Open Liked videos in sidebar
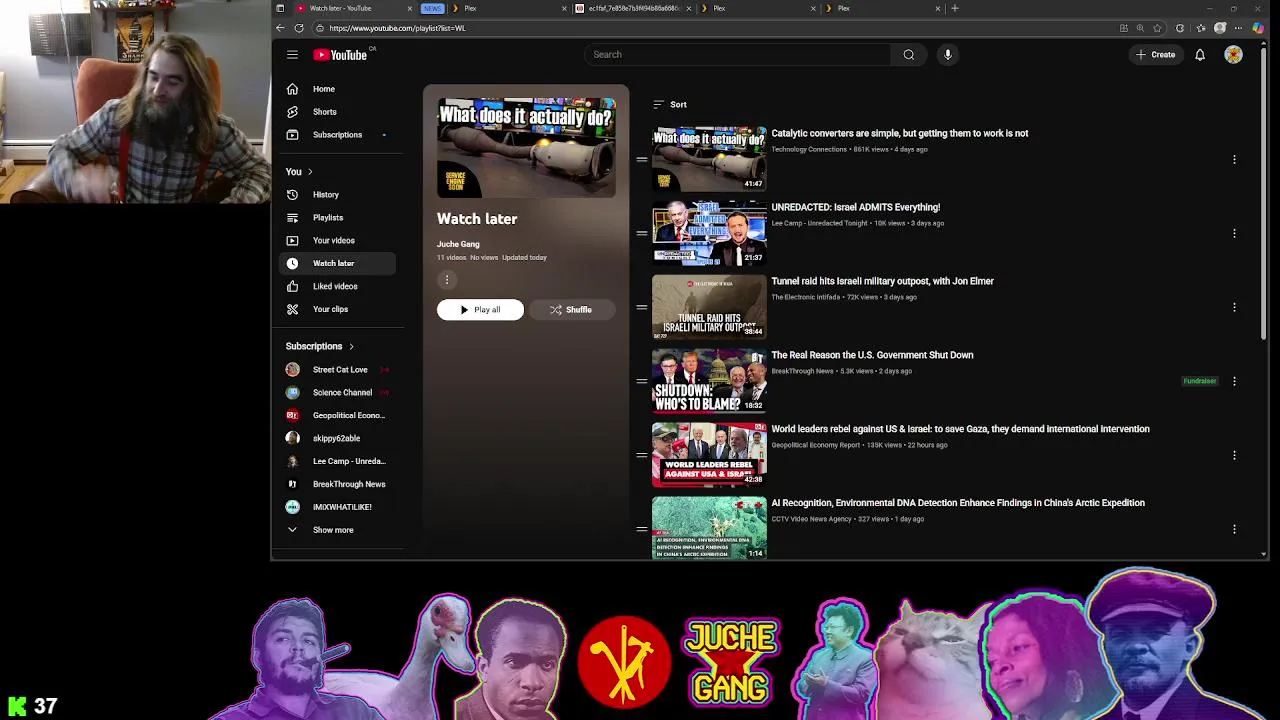 (x=336, y=286)
